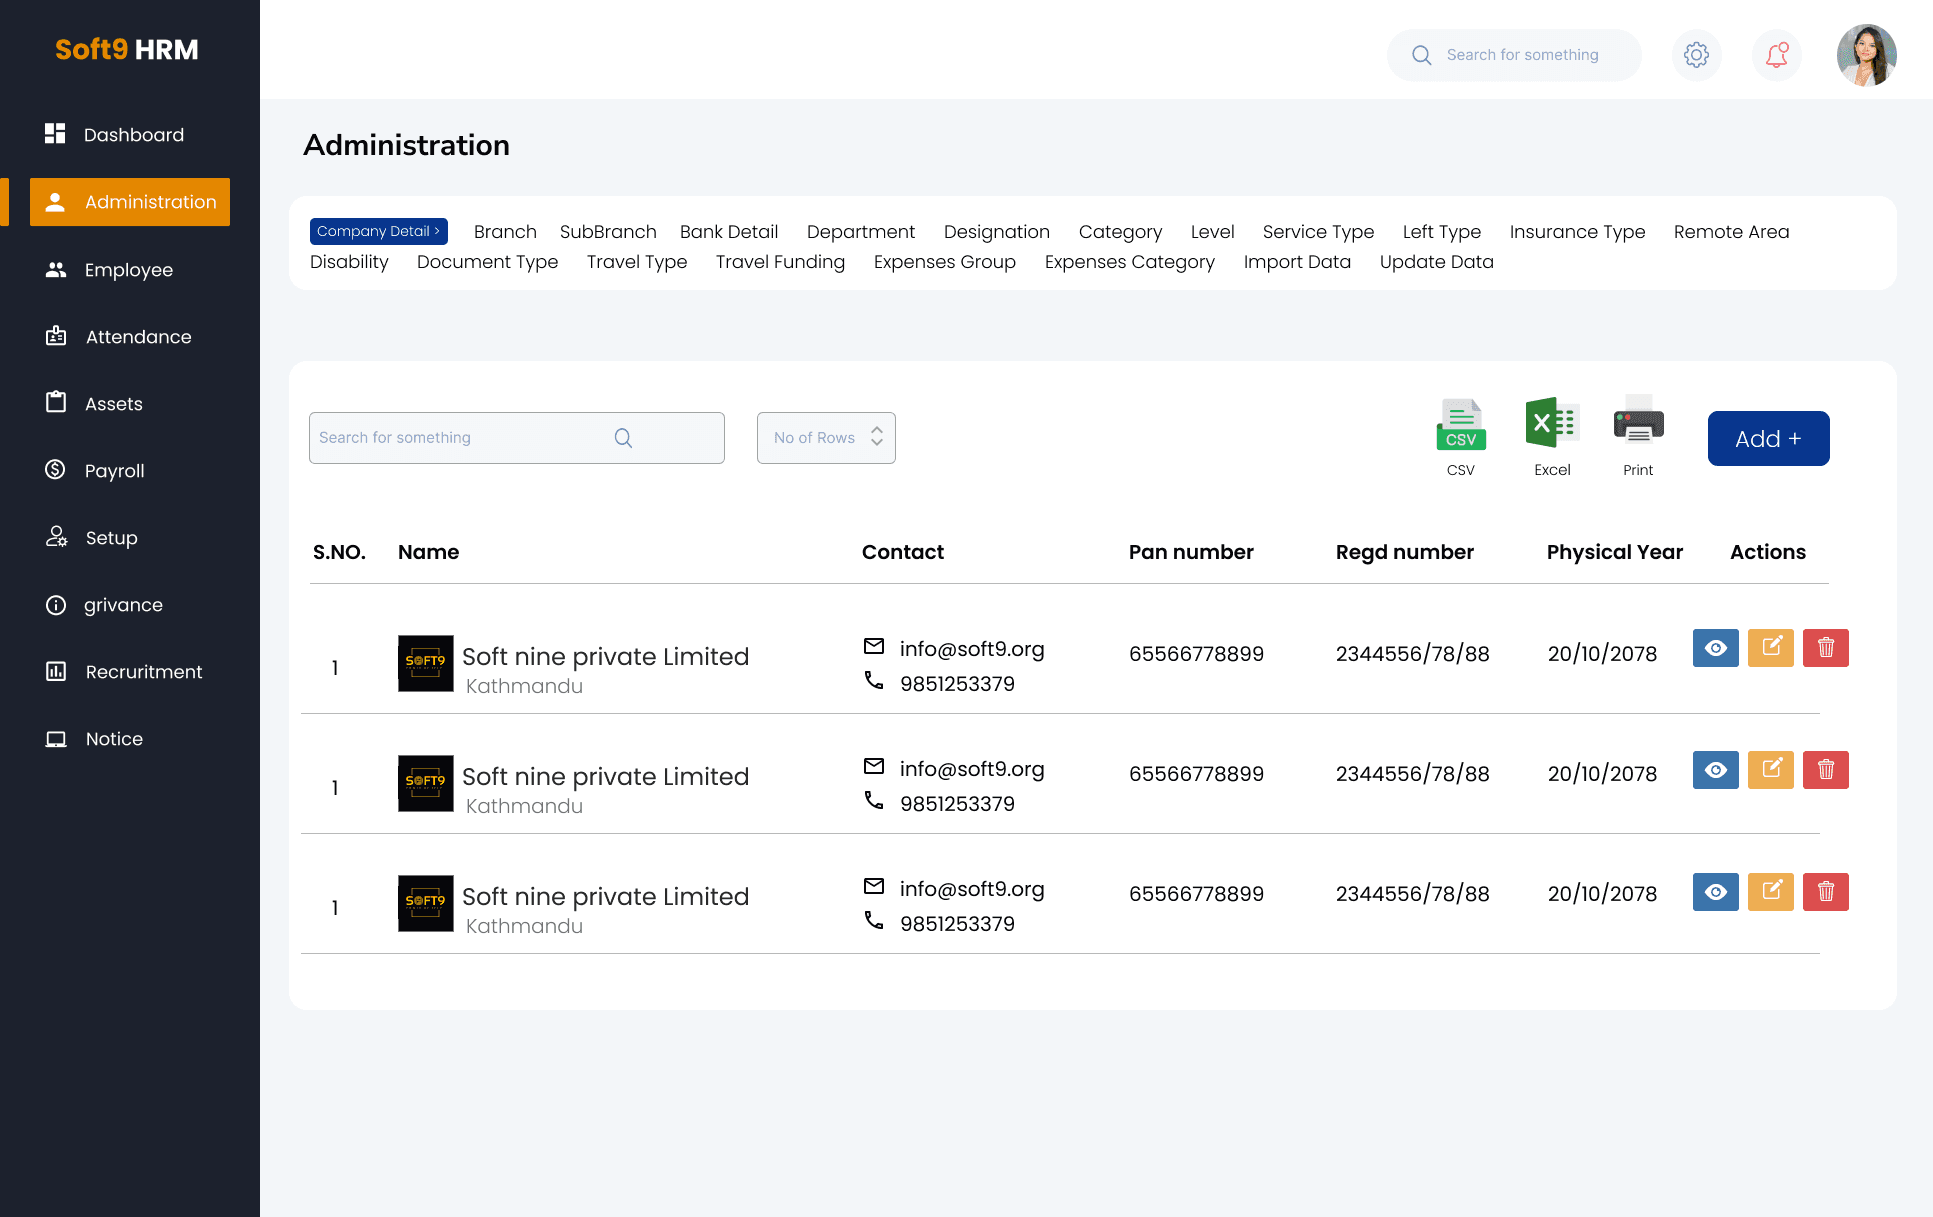Open the No of Rows dropdown
The width and height of the screenshot is (1933, 1217).
click(826, 438)
